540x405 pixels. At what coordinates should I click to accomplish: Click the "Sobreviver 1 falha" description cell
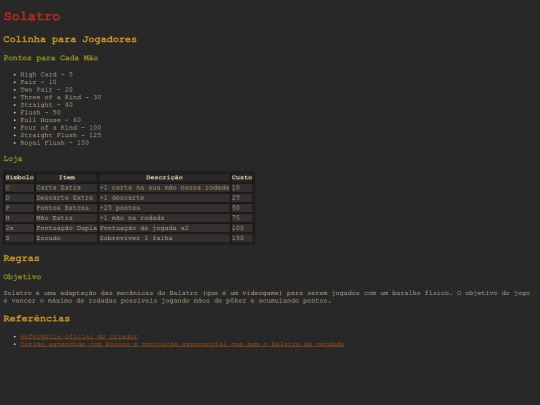[164, 238]
